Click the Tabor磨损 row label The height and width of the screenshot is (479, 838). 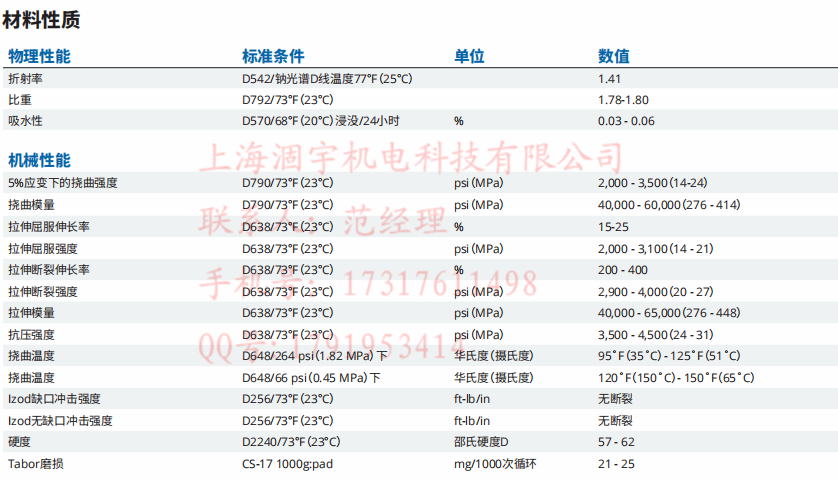pos(35,464)
